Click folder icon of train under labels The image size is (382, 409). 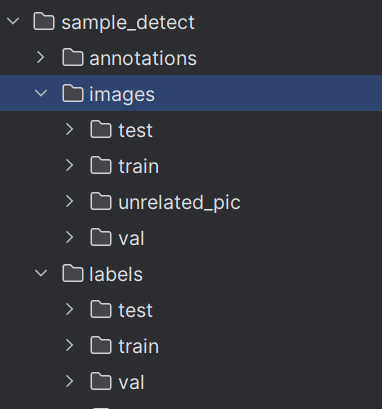click(101, 346)
